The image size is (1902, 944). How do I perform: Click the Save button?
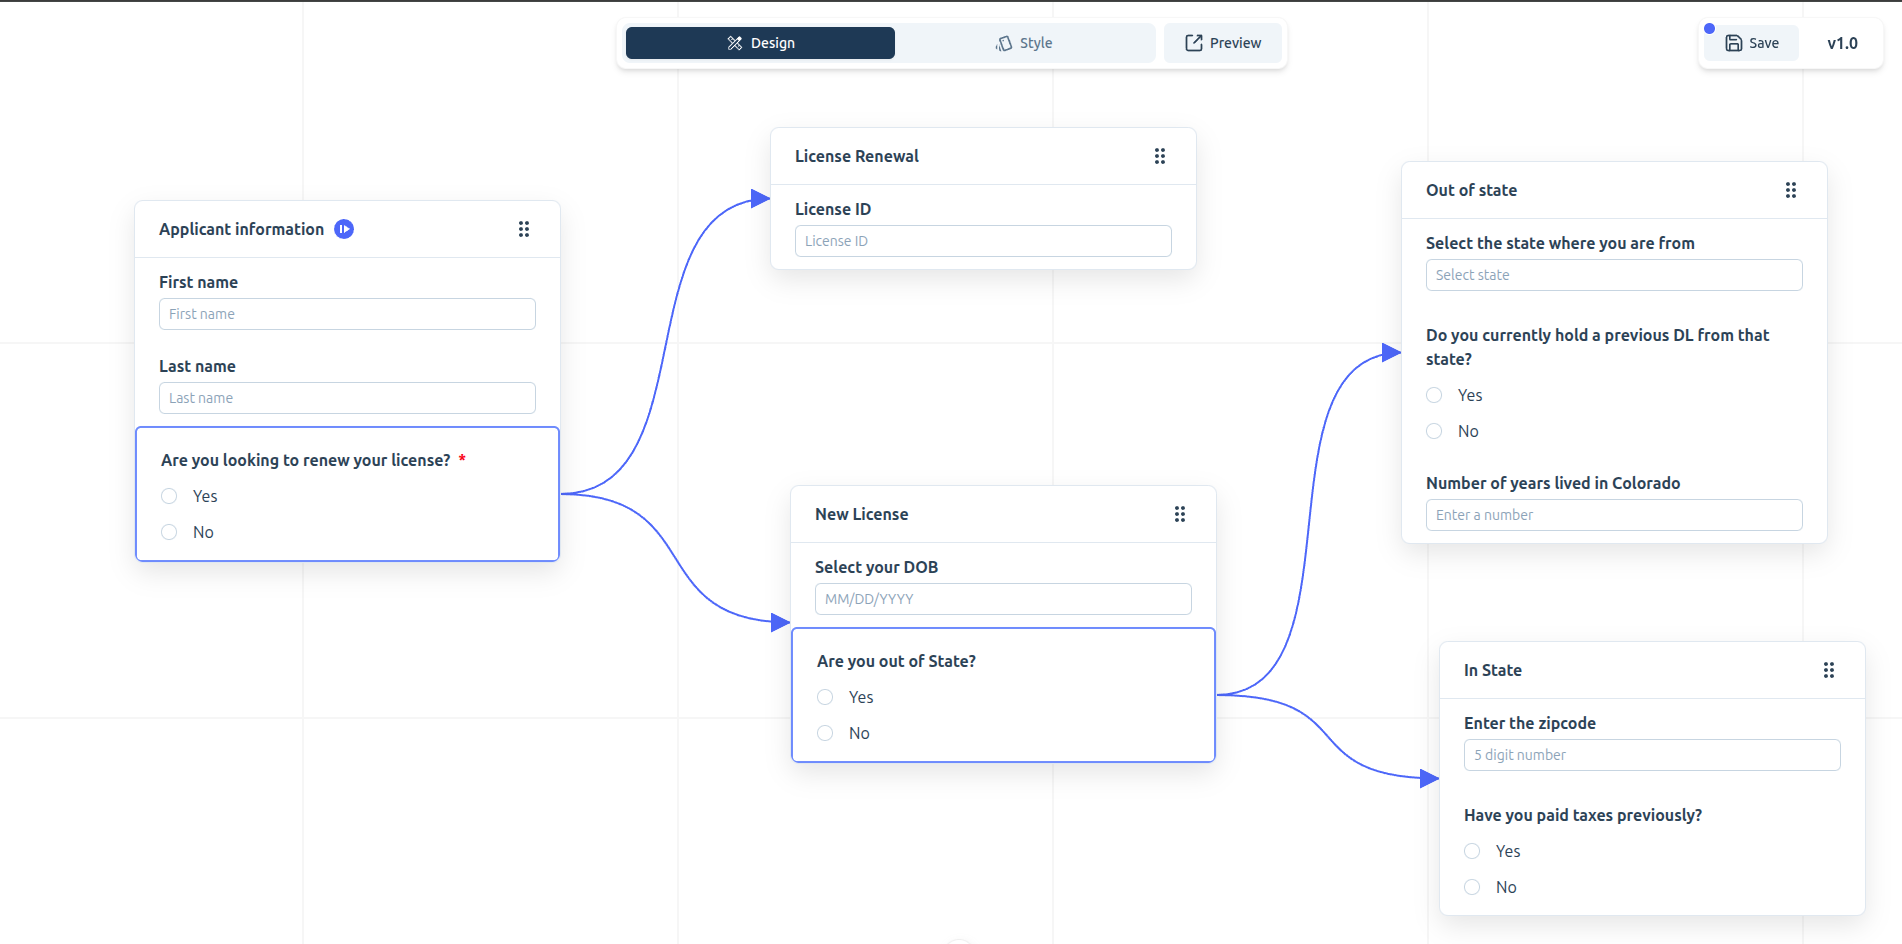point(1750,43)
